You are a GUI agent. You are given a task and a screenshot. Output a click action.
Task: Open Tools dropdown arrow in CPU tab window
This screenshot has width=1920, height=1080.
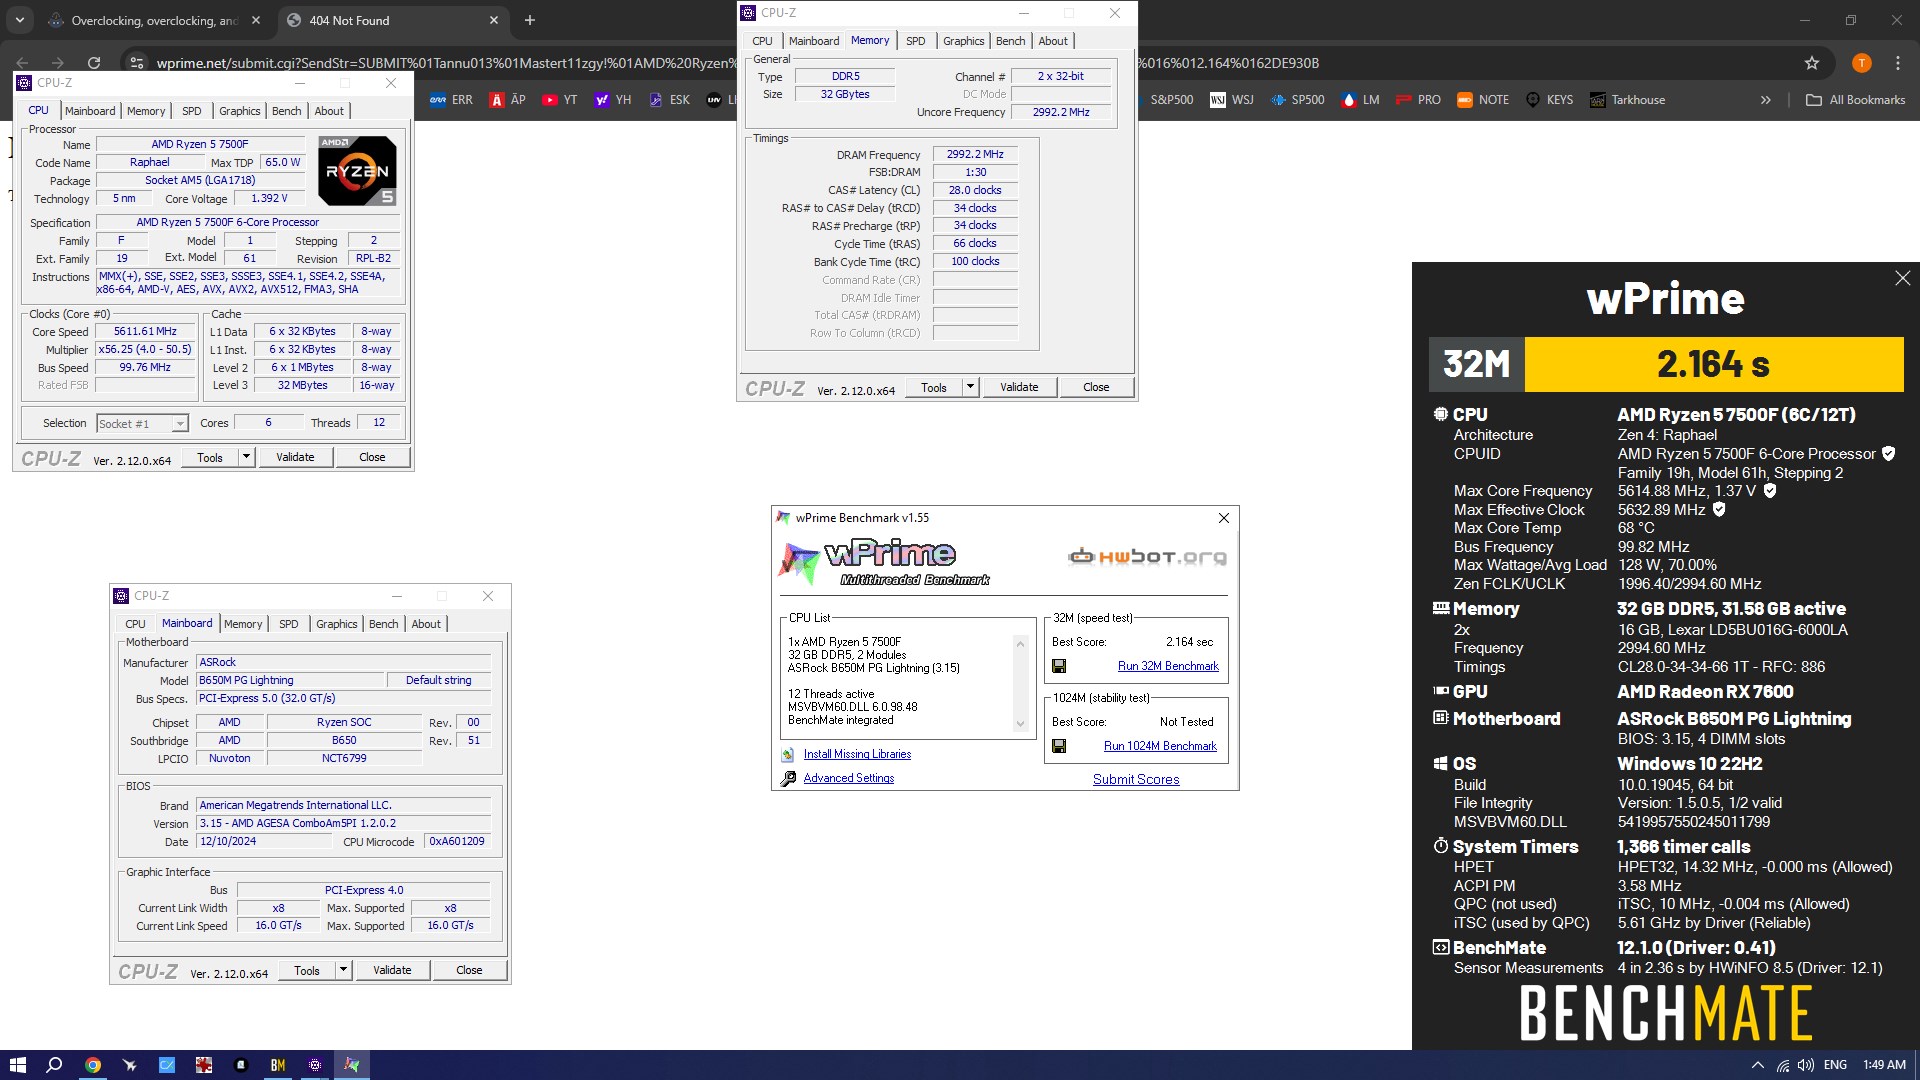(246, 457)
